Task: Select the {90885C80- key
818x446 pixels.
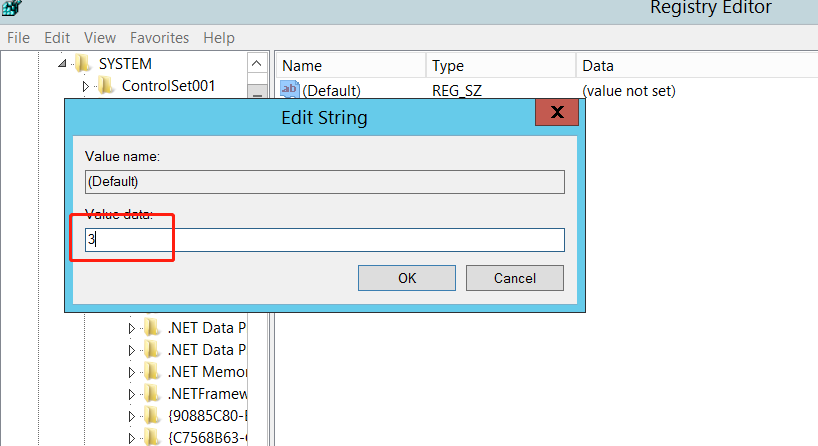Action: click(x=207, y=416)
